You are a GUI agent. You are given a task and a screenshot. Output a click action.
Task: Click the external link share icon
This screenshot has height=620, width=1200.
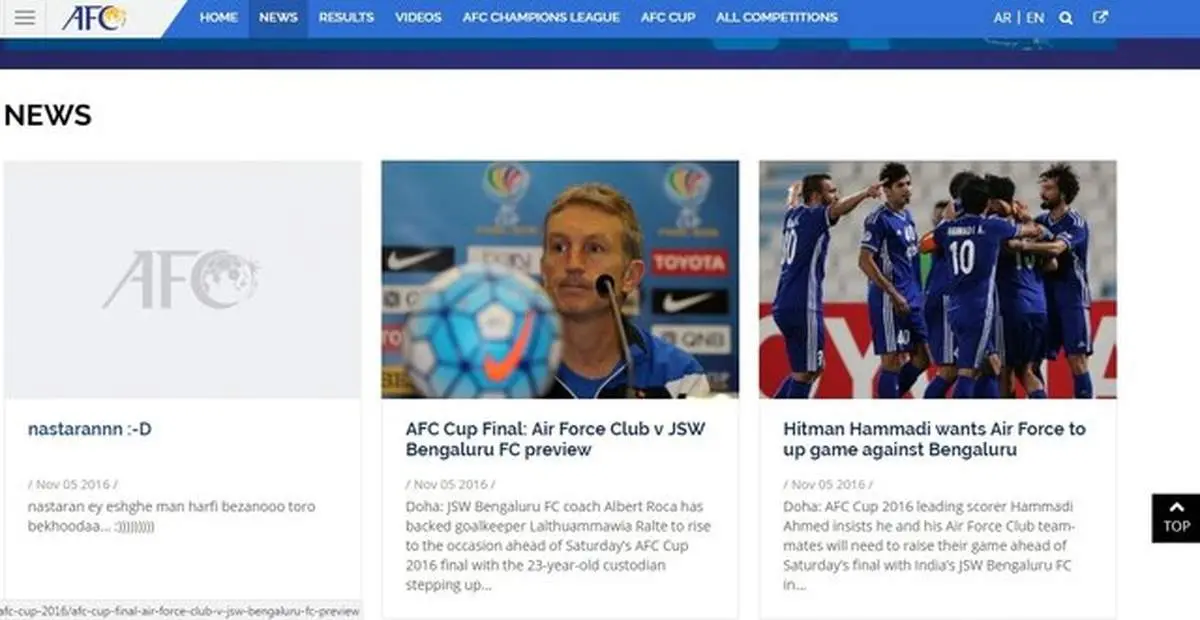click(x=1101, y=17)
